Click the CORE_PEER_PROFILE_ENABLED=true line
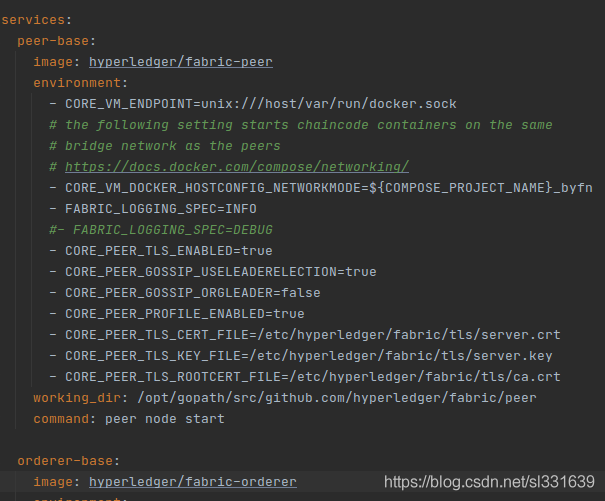605x501 pixels. click(x=177, y=314)
